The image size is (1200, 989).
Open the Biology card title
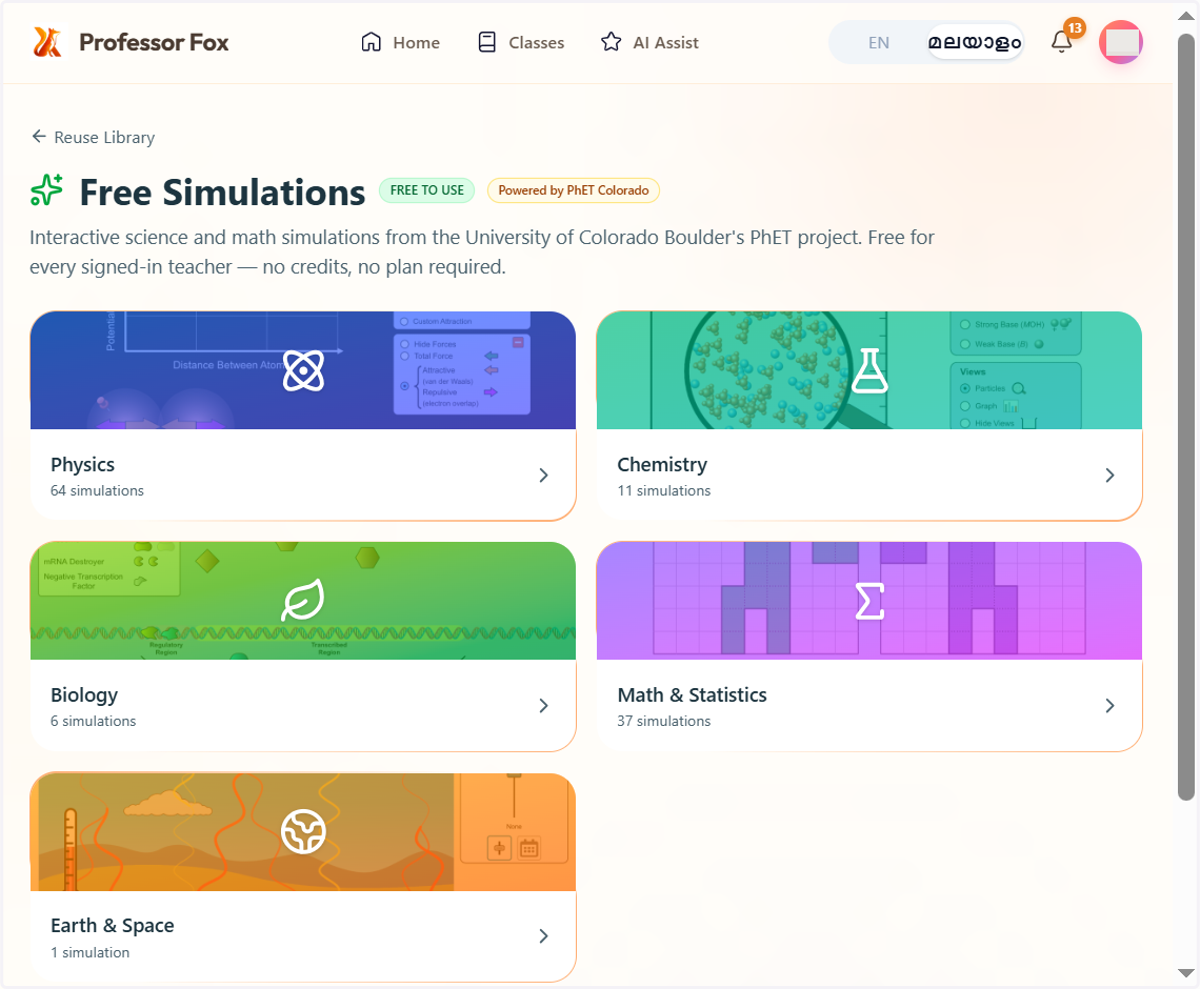[x=84, y=695]
